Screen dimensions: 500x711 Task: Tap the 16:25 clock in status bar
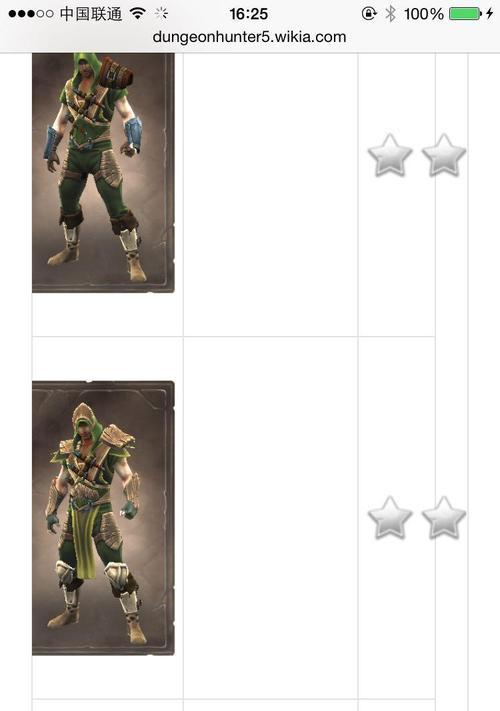click(x=248, y=14)
